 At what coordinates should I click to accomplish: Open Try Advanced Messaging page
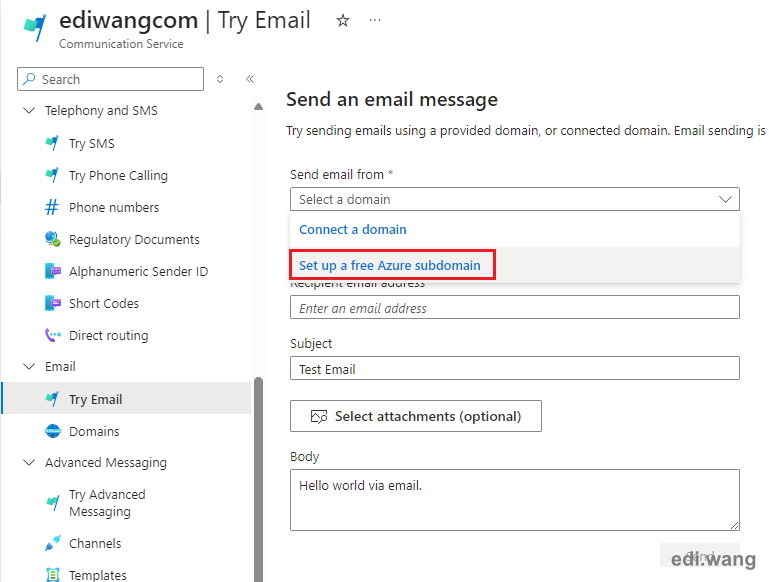[107, 503]
